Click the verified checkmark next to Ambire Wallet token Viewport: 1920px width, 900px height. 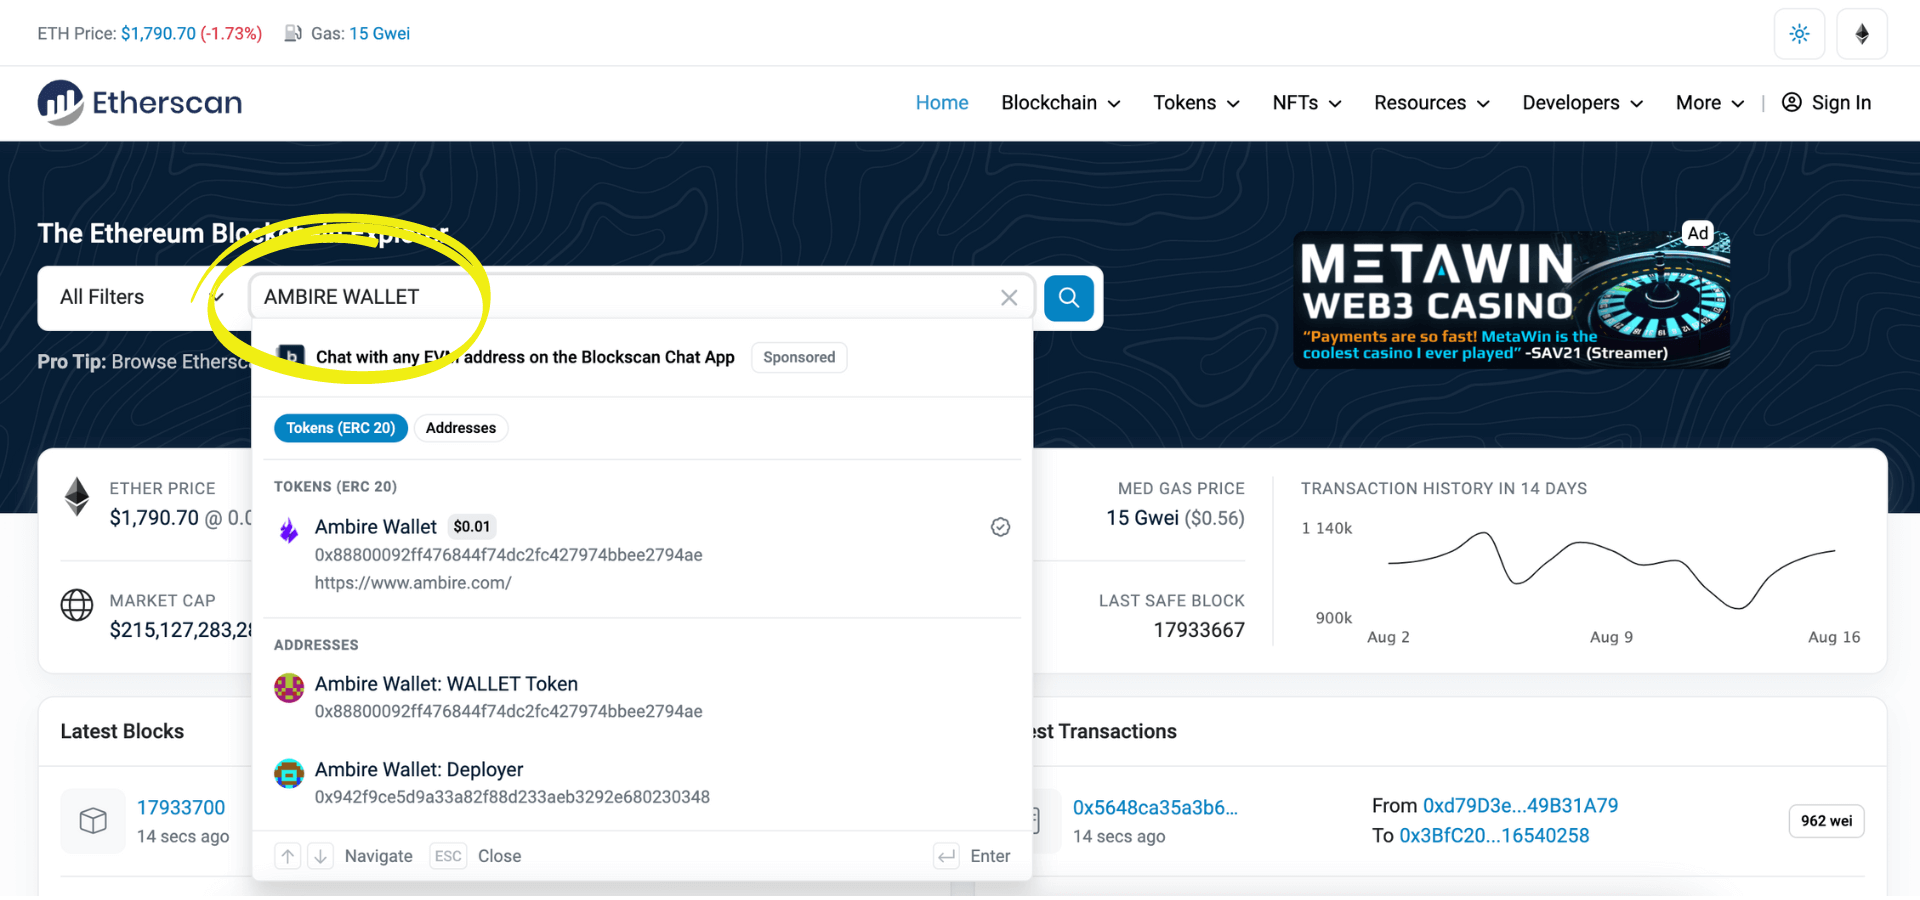[x=1000, y=526]
